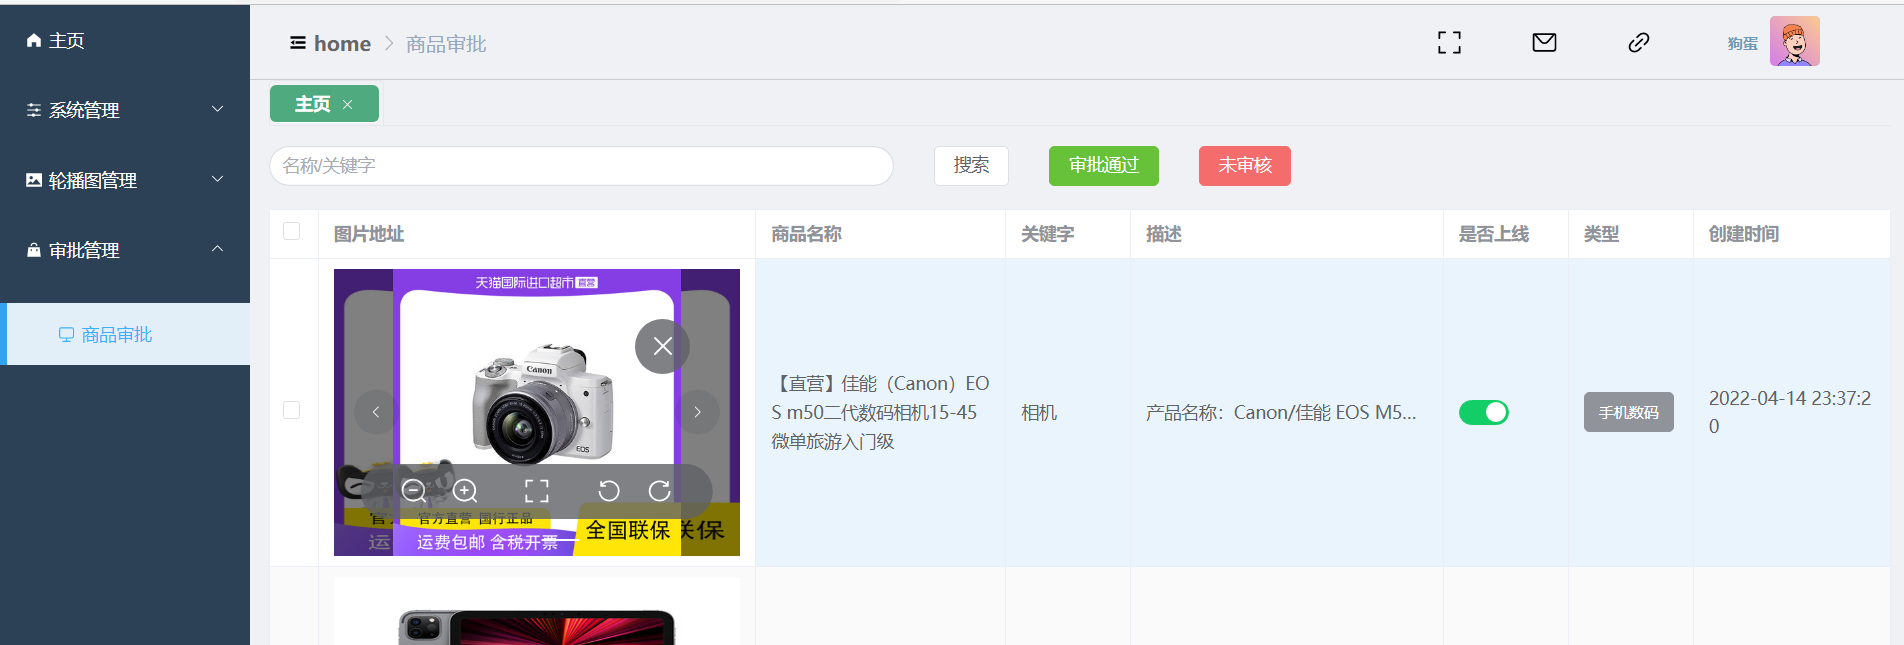Toggle the sidebar hamburger icon
Image resolution: width=1904 pixels, height=645 pixels.
click(x=298, y=43)
